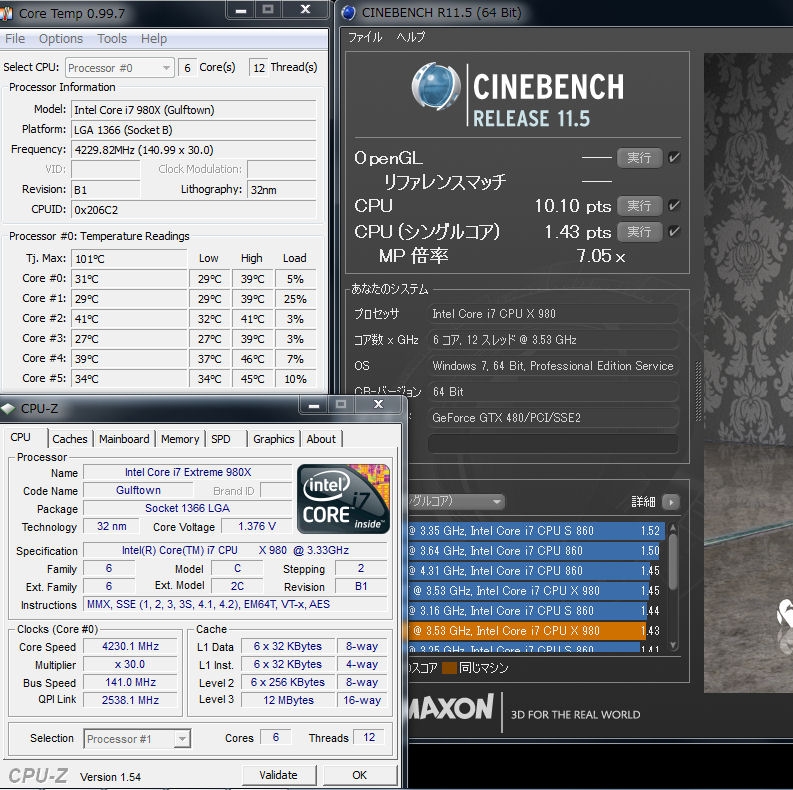Screen dimensions: 793x790
Task: Run the single-core CPU 実行 button
Action: pyautogui.click(x=639, y=232)
